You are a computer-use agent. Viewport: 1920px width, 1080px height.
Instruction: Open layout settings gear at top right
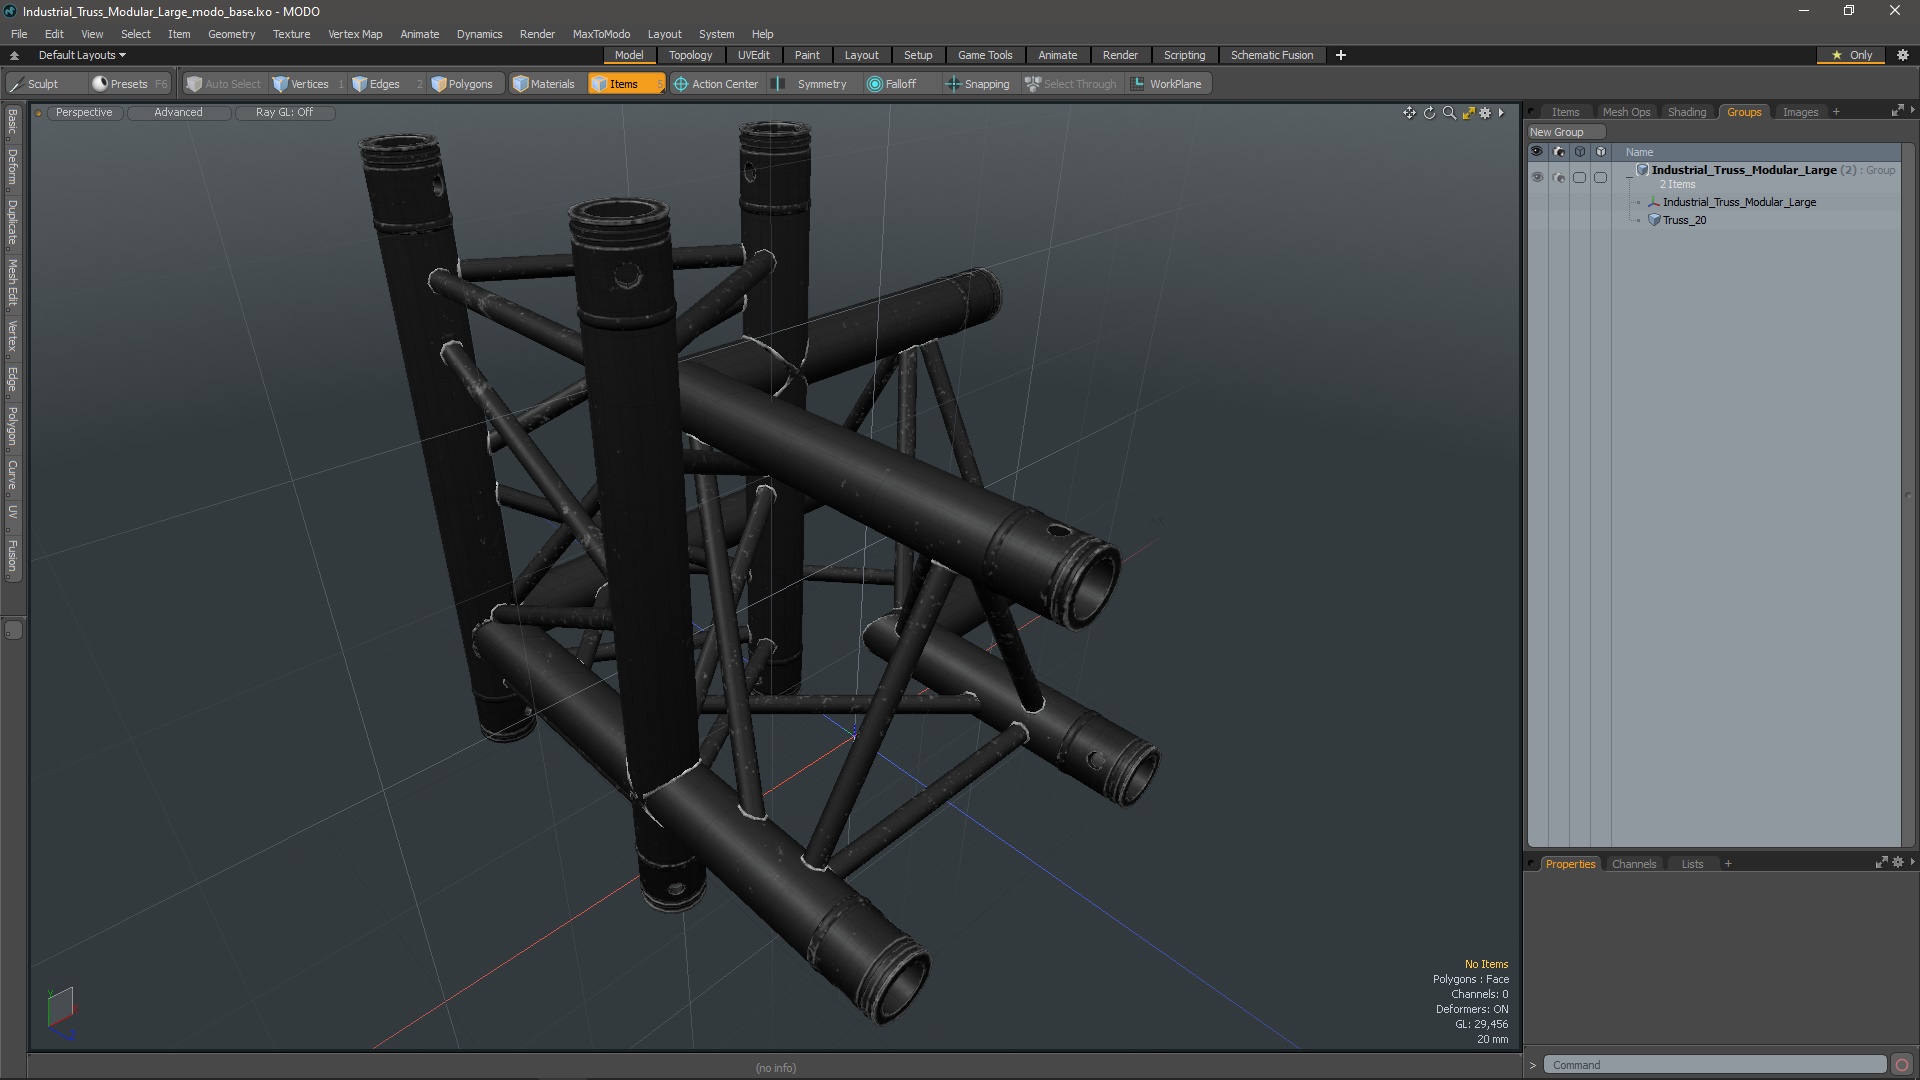pos(1903,55)
